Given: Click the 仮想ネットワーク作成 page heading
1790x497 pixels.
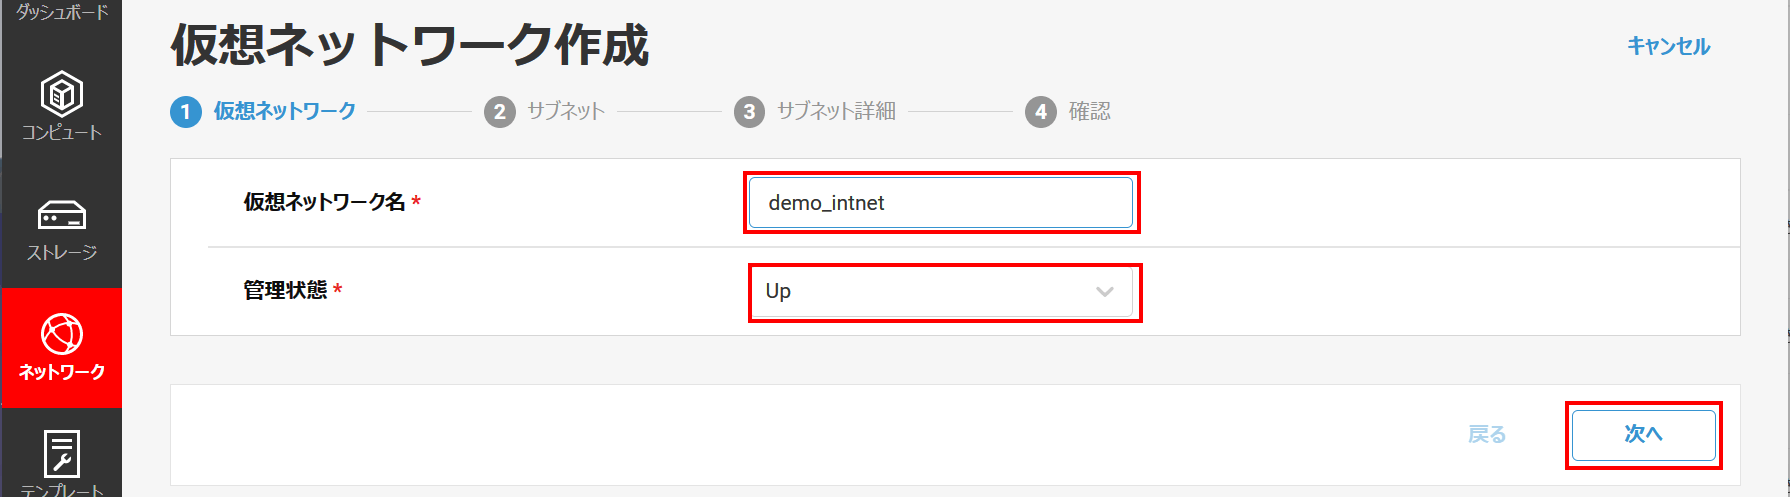Looking at the screenshot, I should tap(410, 45).
